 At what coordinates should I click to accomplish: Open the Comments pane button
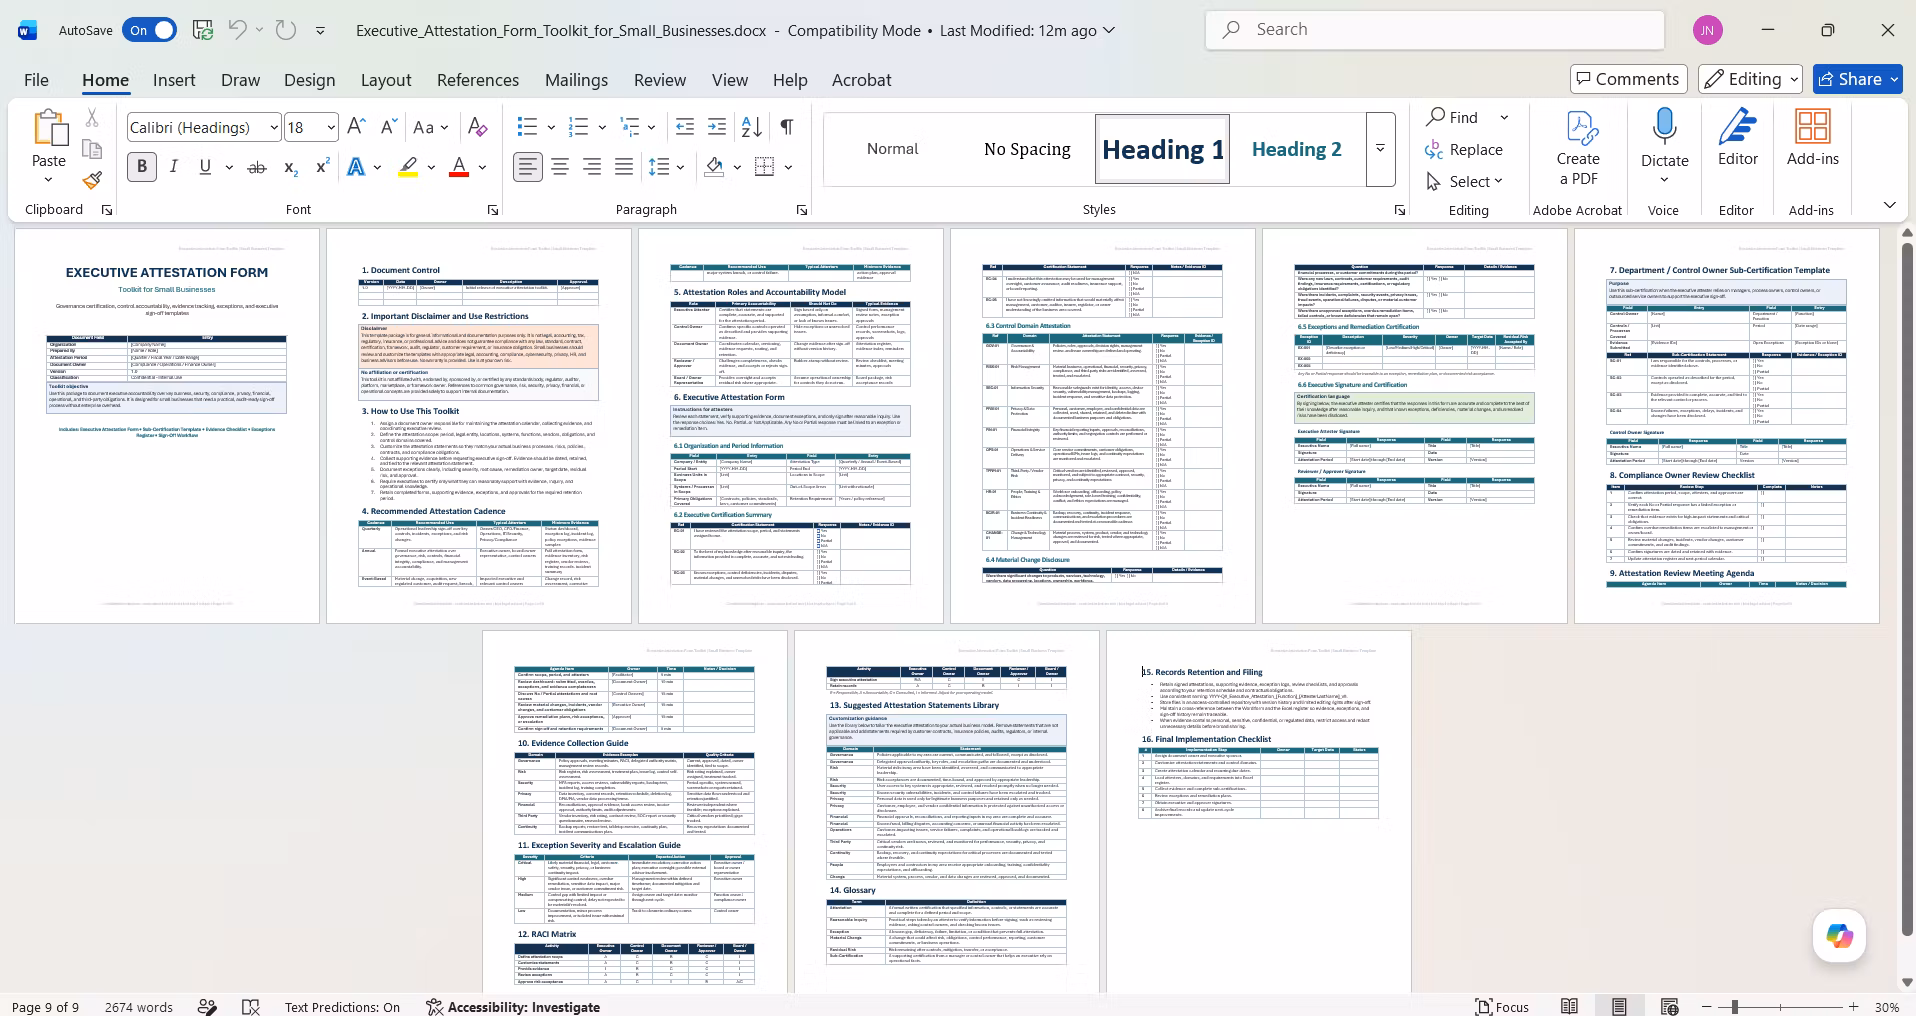pyautogui.click(x=1628, y=79)
